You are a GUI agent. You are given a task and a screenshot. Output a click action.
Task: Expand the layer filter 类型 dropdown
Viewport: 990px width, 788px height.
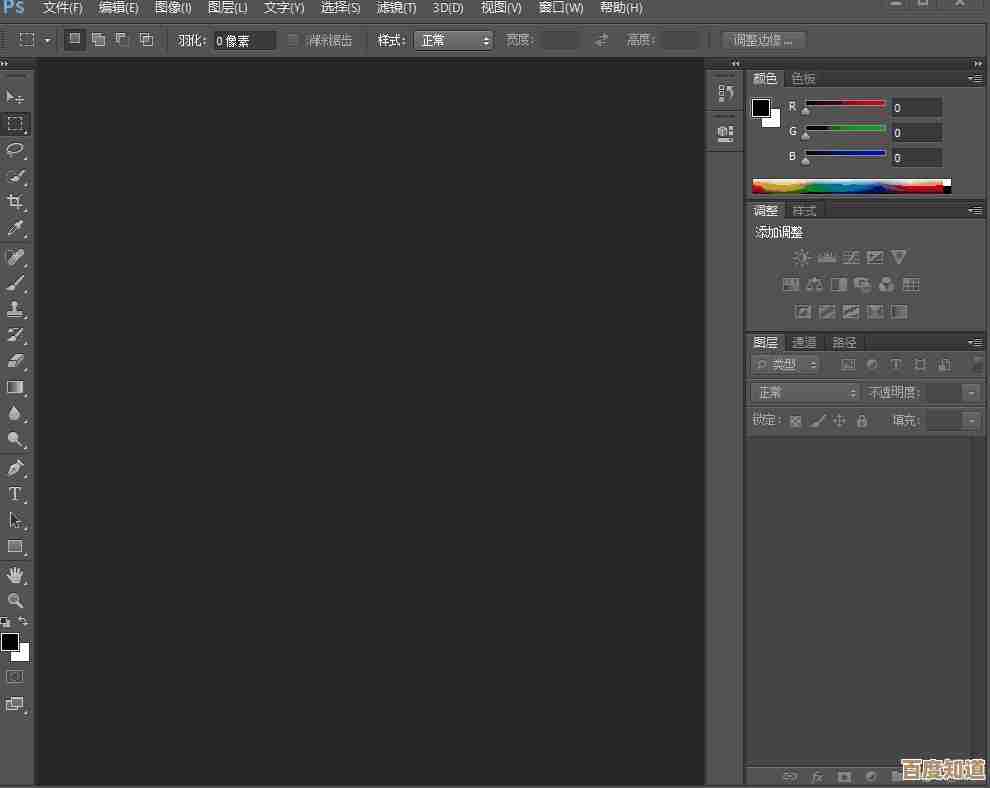(786, 365)
